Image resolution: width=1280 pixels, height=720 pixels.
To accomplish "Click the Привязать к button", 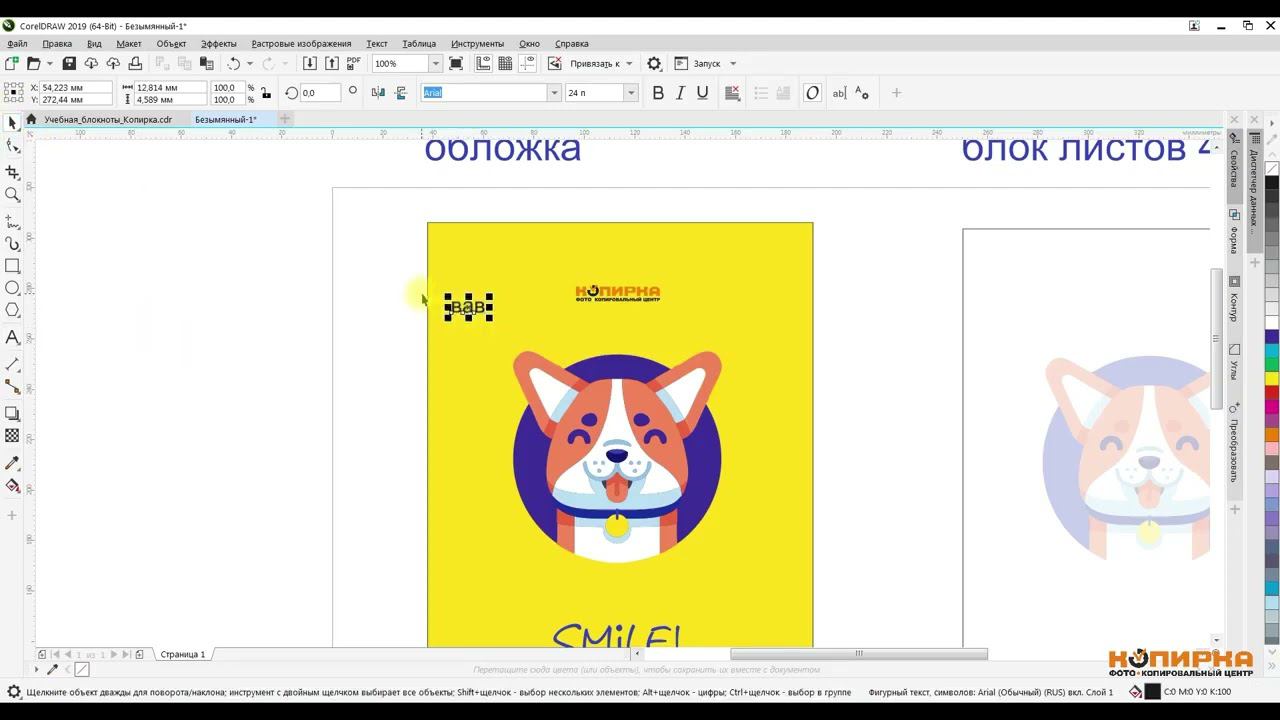I will (x=594, y=63).
